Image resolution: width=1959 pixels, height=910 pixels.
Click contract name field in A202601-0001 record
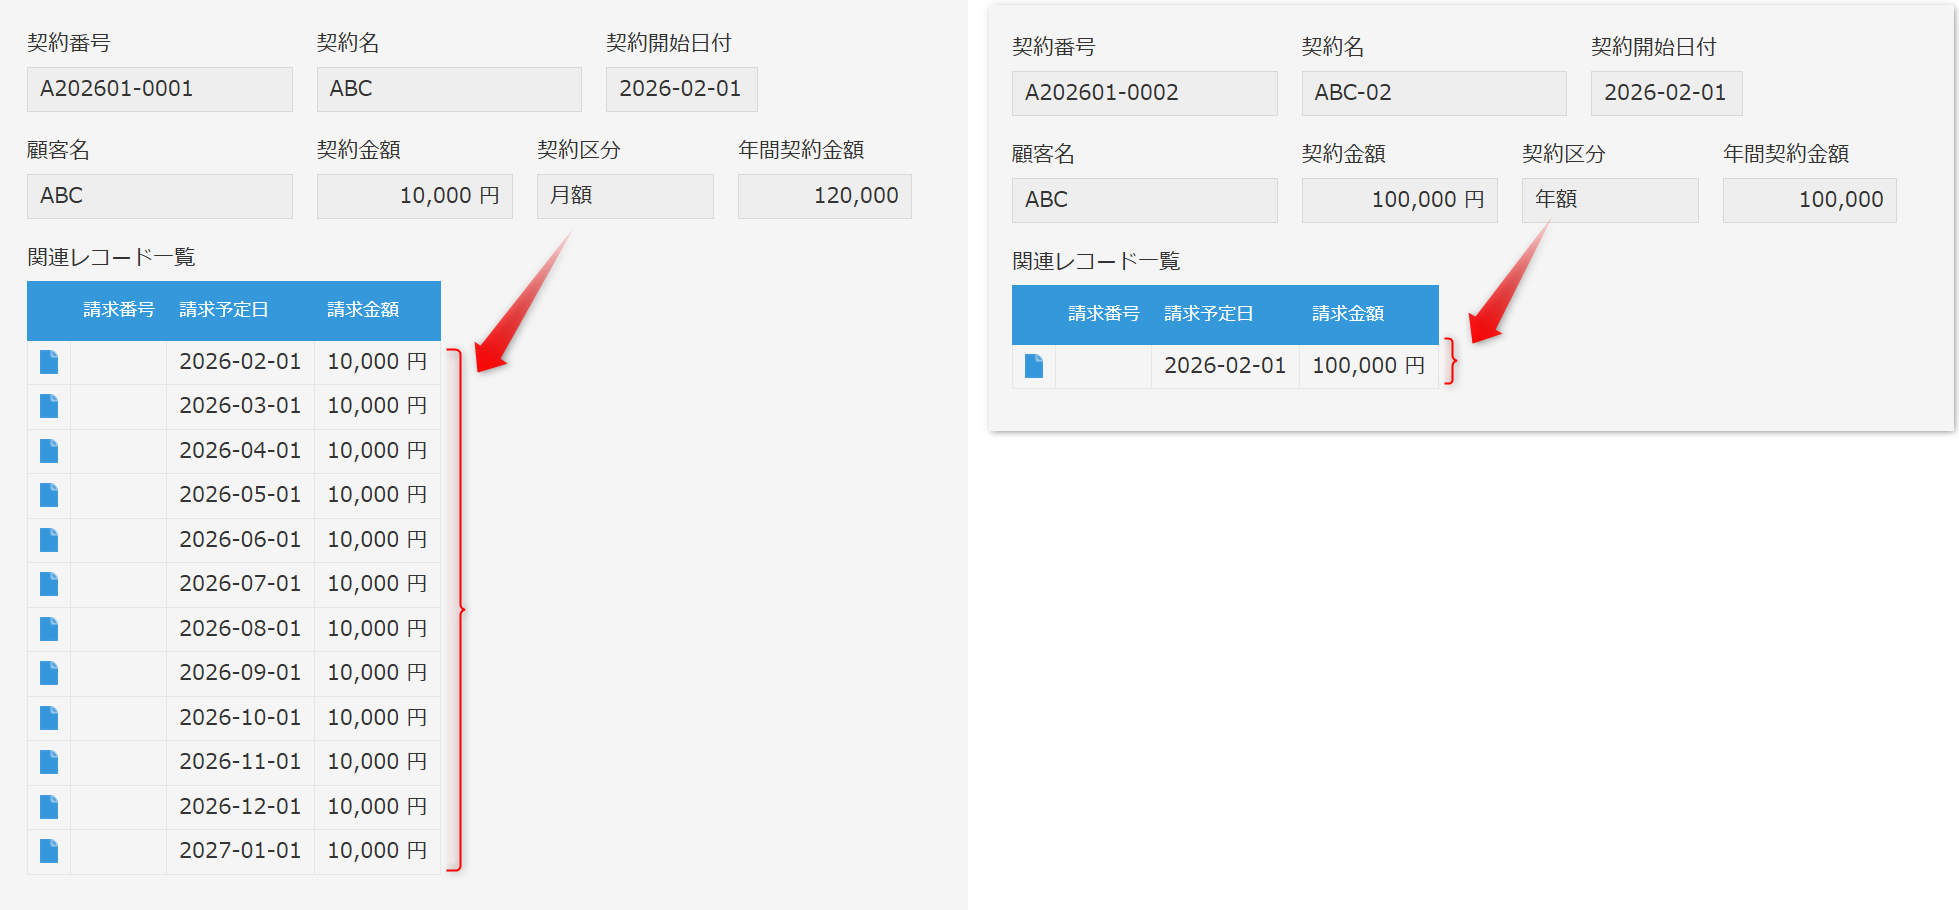pos(449,89)
